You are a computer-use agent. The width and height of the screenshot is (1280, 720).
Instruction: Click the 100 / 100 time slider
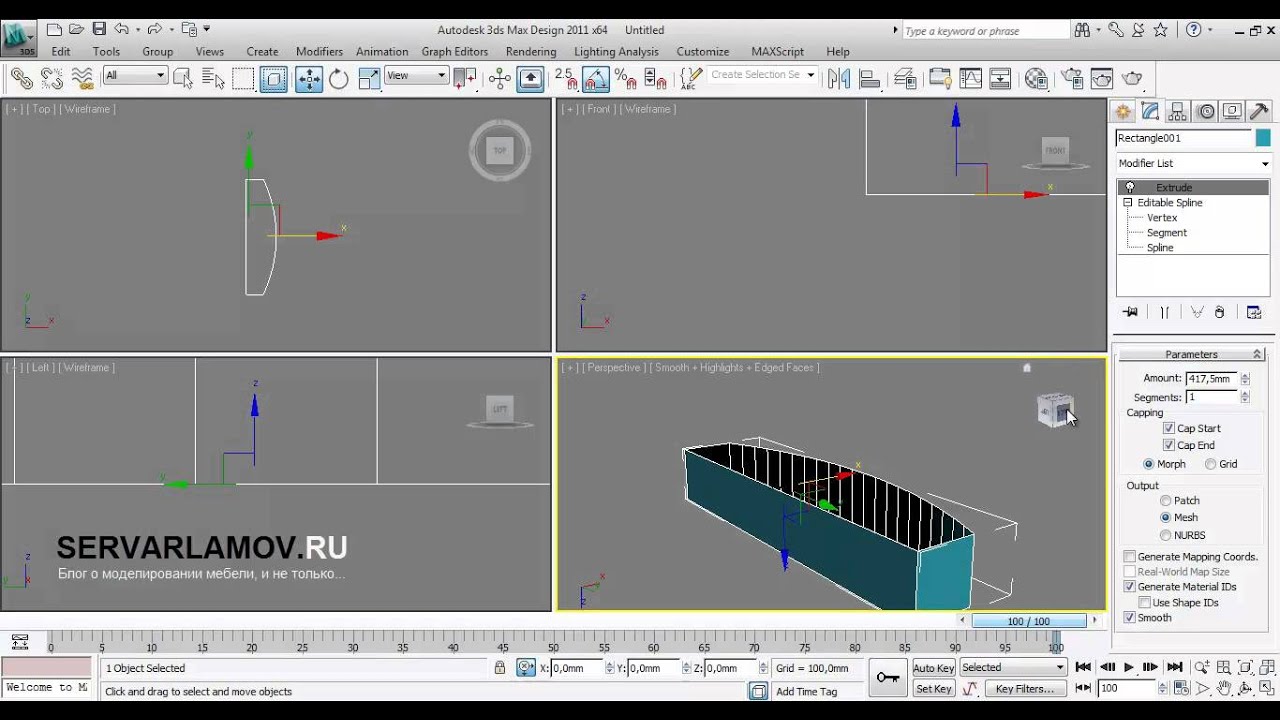click(1029, 621)
